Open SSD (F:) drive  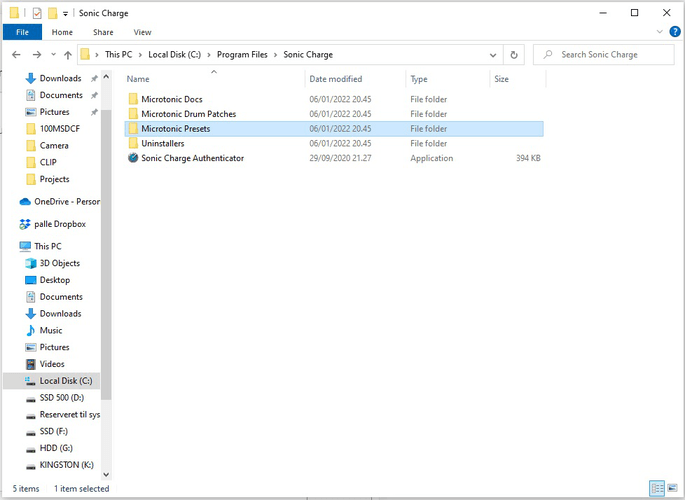coord(53,431)
